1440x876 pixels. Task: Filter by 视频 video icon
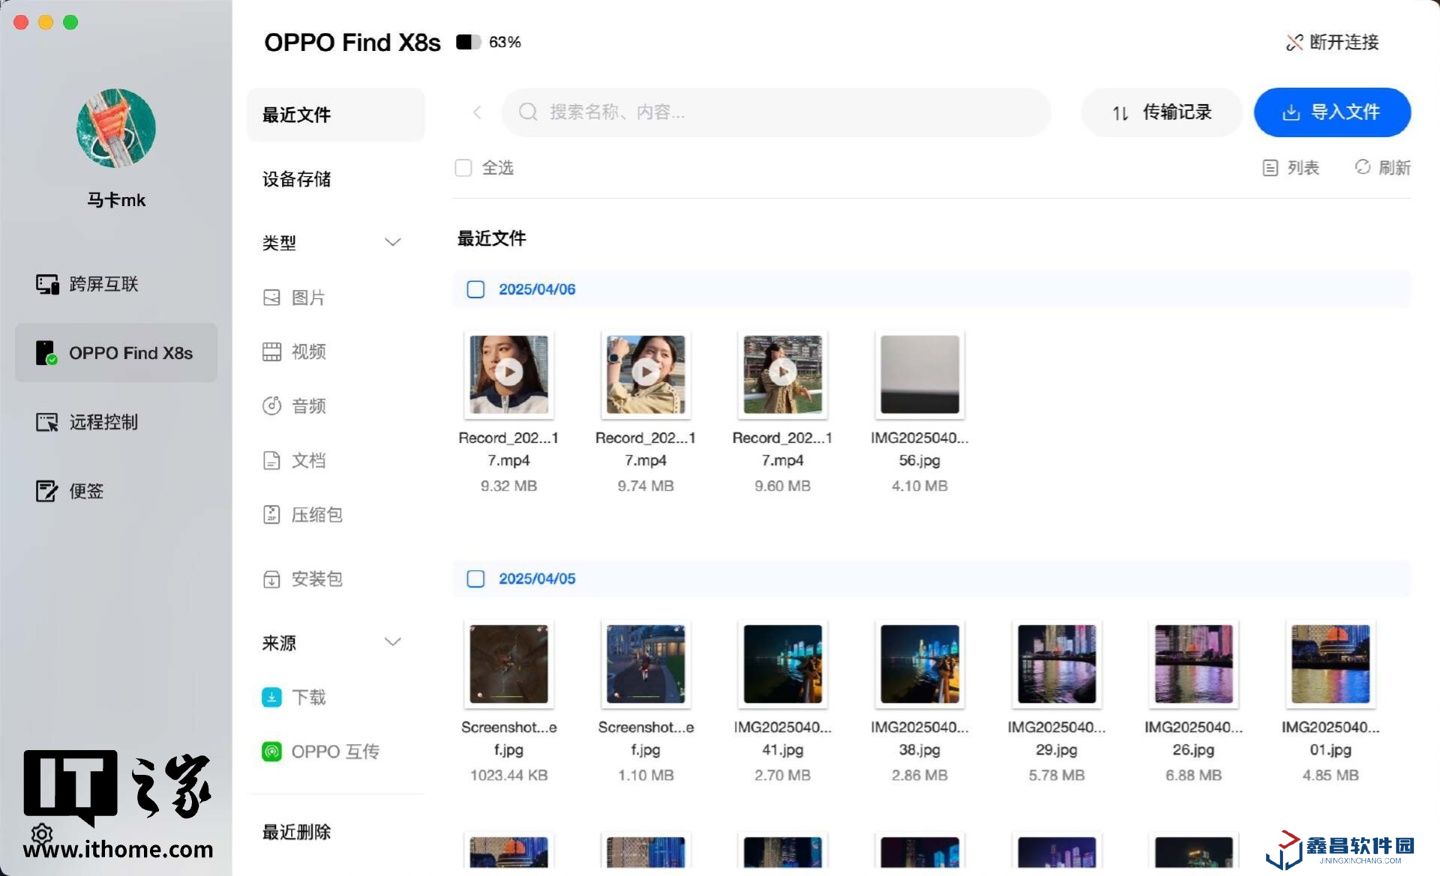point(272,352)
